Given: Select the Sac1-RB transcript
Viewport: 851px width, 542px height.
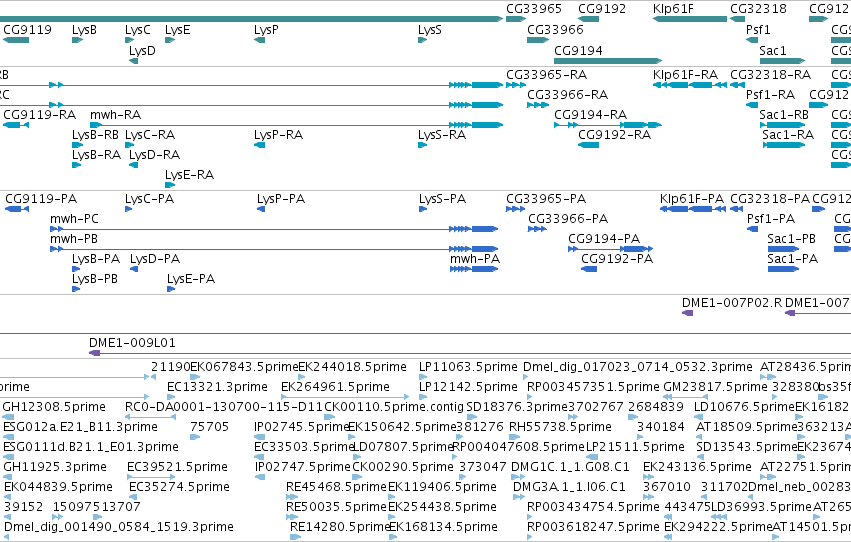Looking at the screenshot, I should click(x=782, y=125).
